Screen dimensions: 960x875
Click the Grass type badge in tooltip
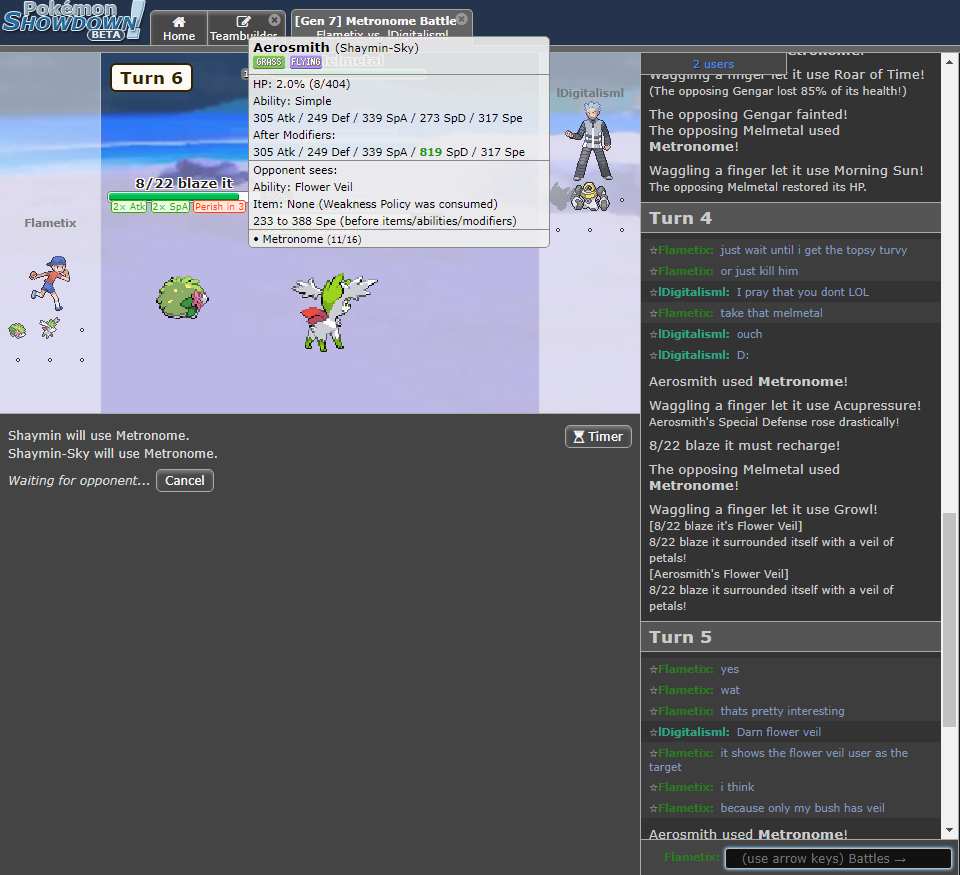pos(269,62)
